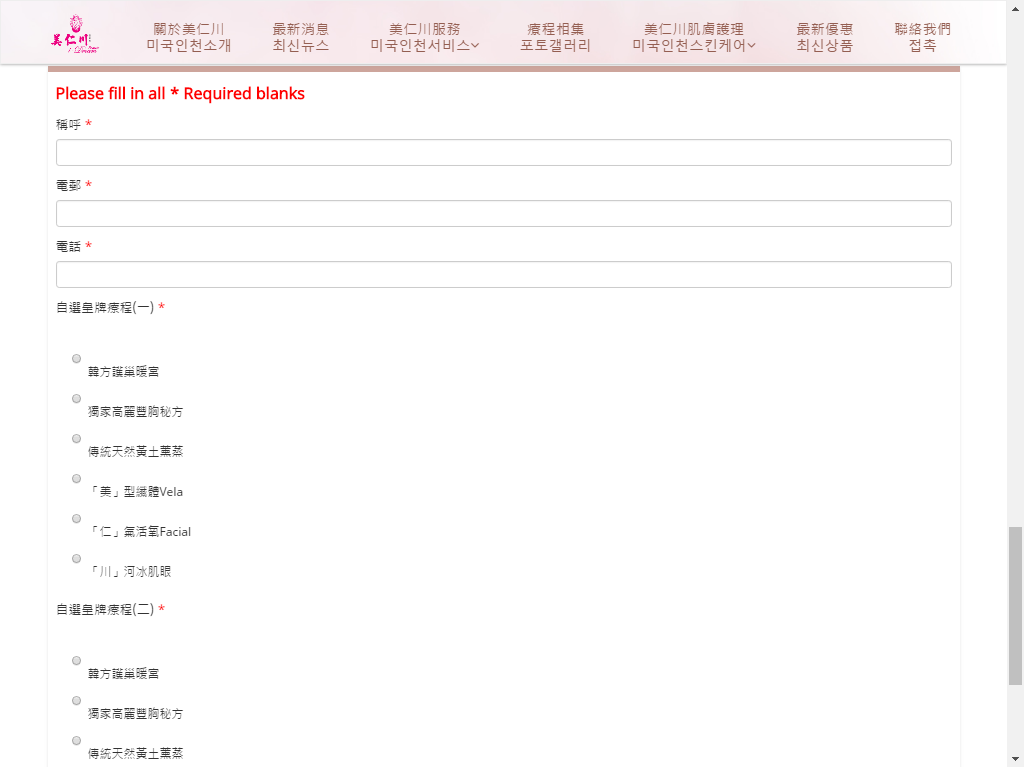The width and height of the screenshot is (1024, 767).
Task: Click the 稱呼 name input field
Action: point(503,153)
